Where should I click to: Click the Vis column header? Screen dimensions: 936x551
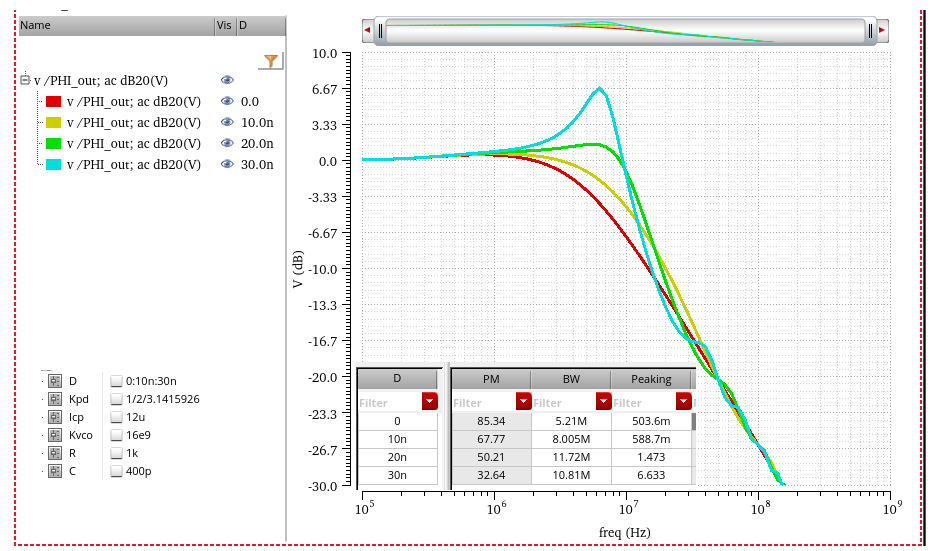225,26
